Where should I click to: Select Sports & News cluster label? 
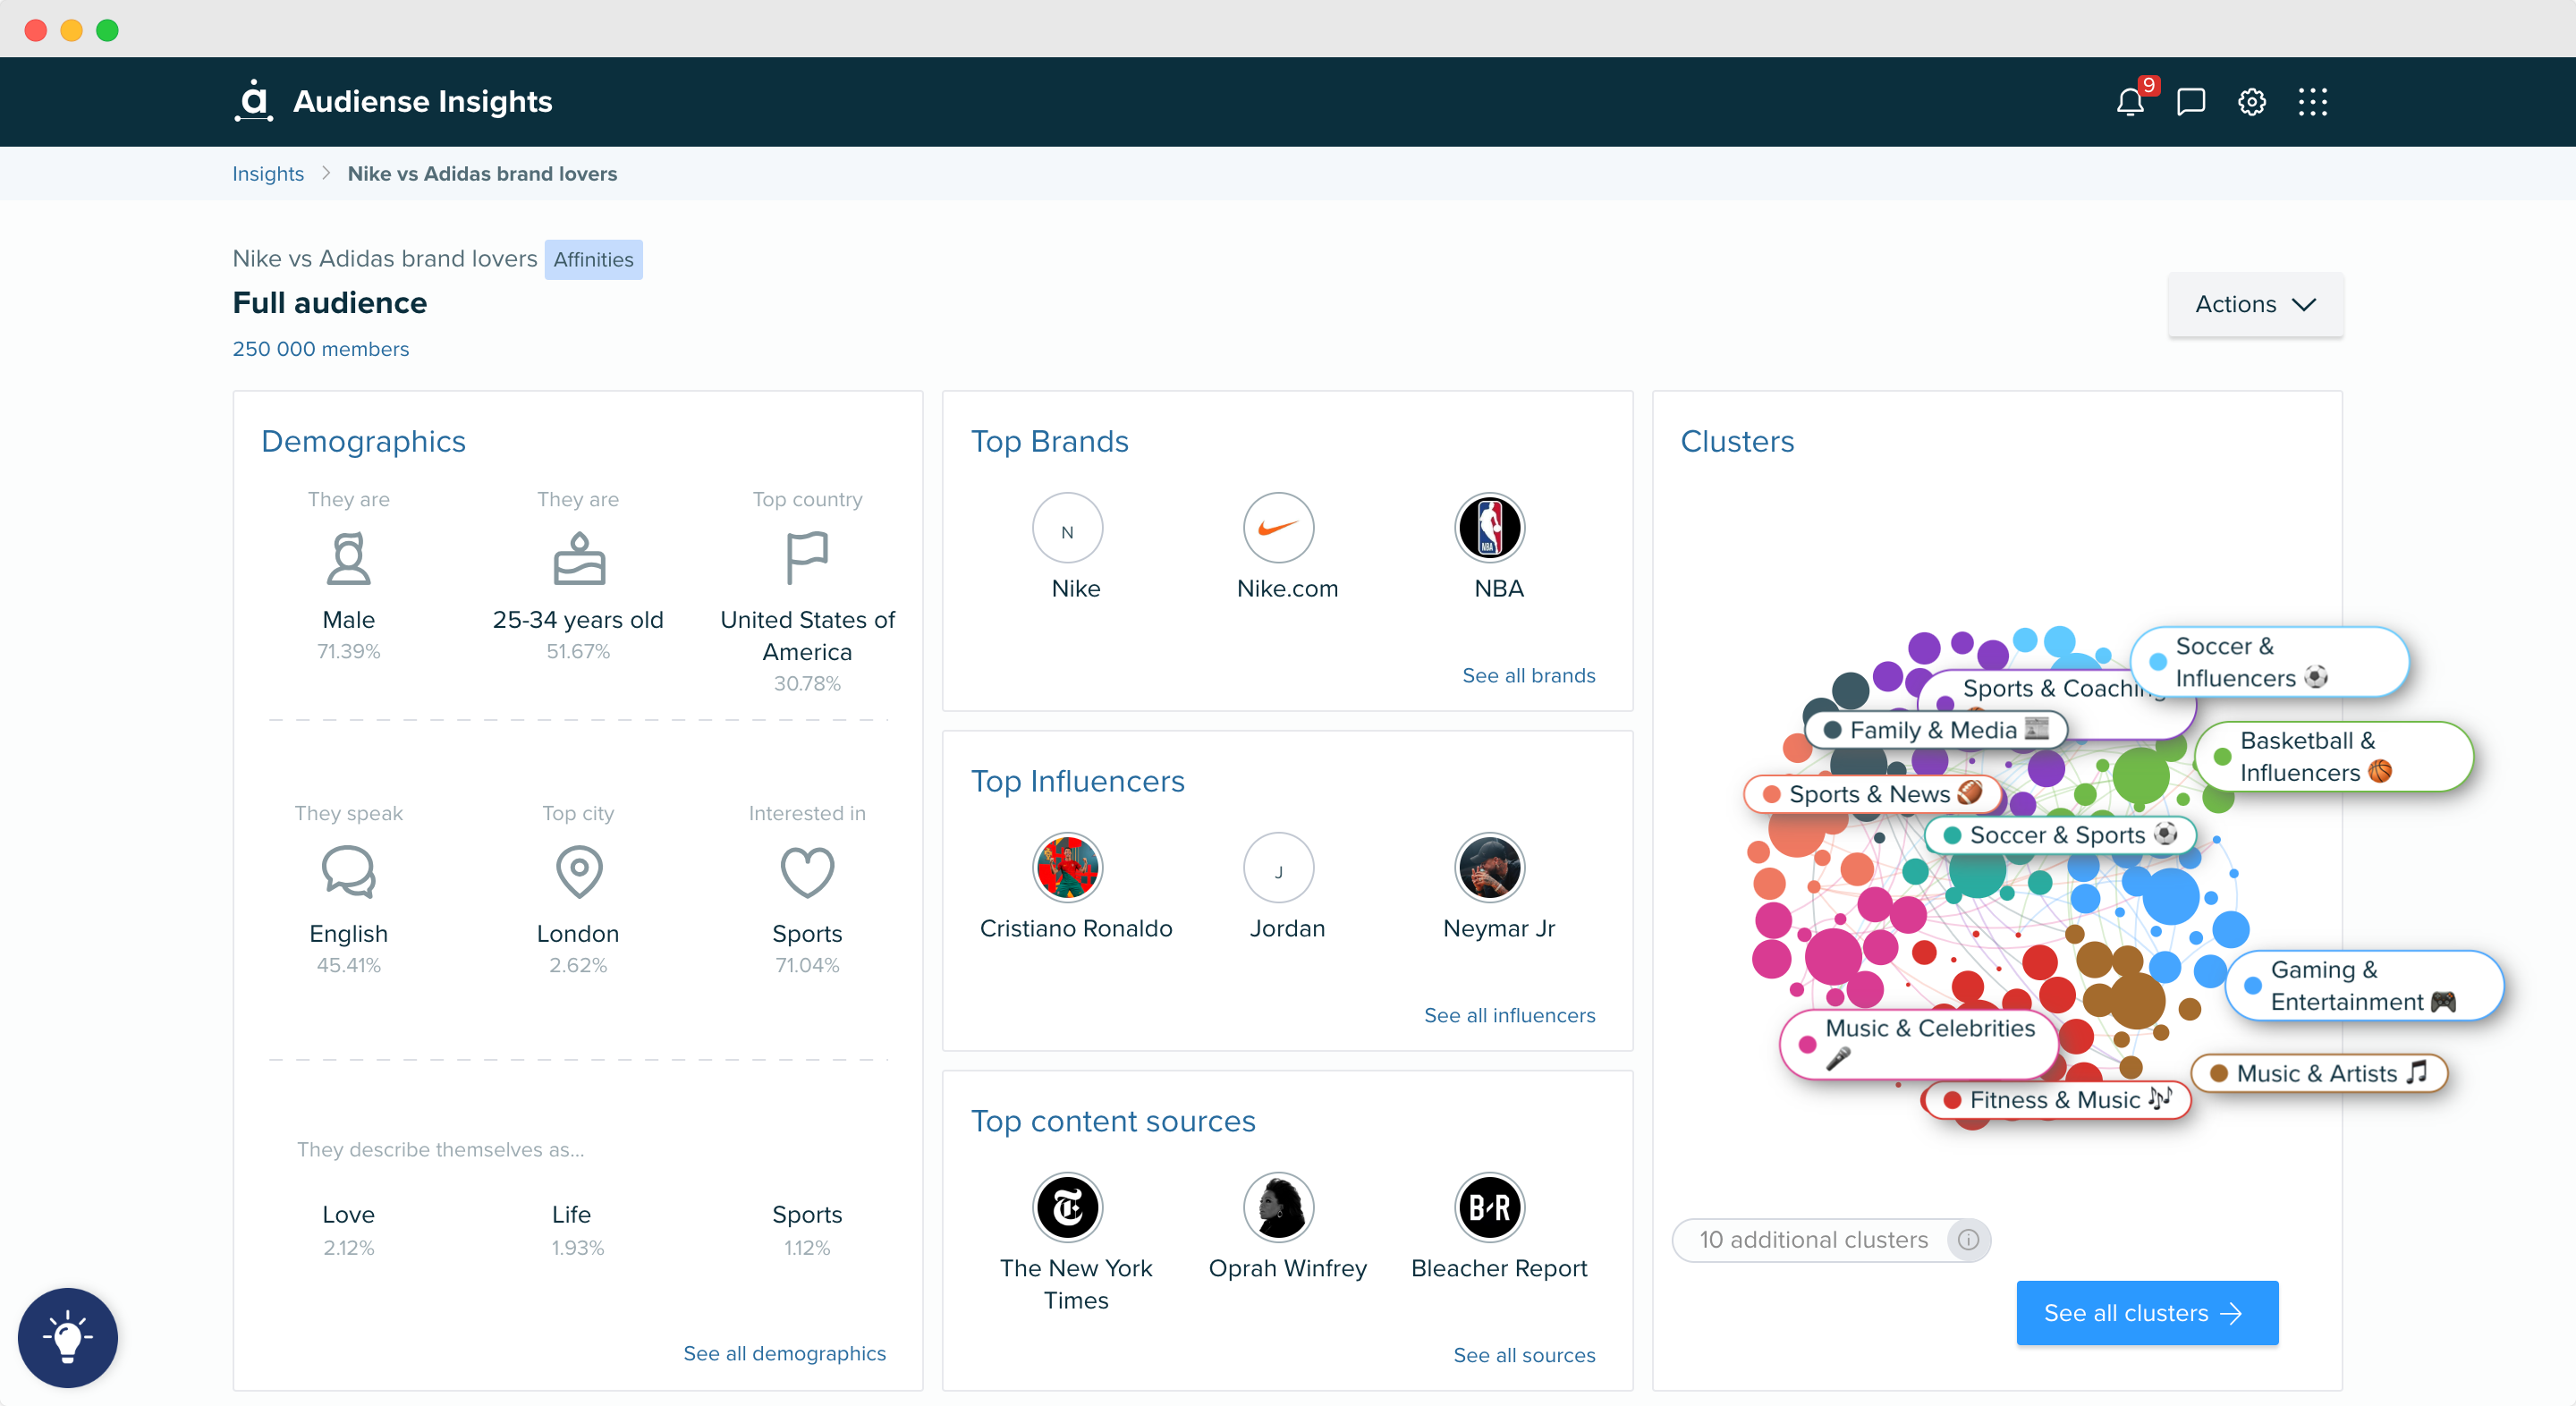click(x=1872, y=794)
